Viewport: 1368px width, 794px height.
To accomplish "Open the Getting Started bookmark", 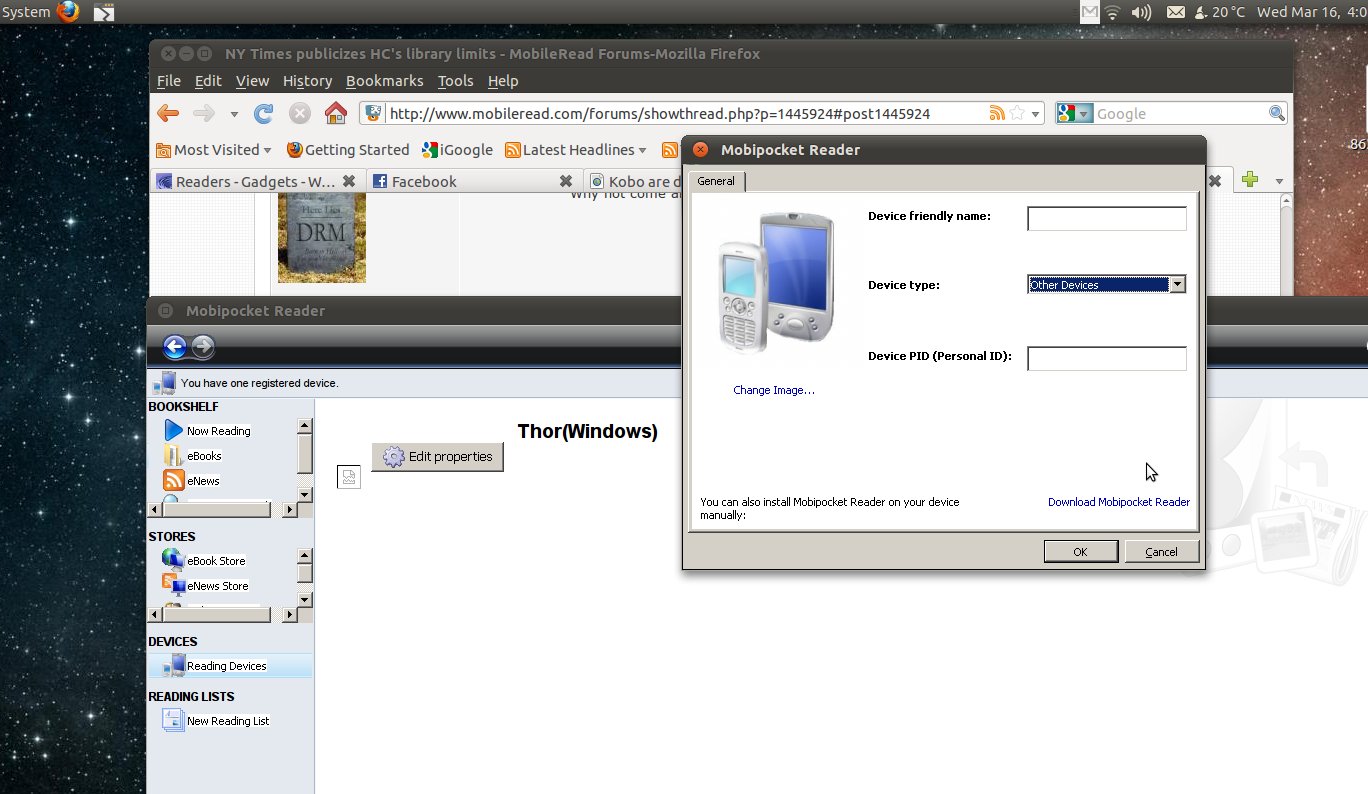I will pos(348,150).
